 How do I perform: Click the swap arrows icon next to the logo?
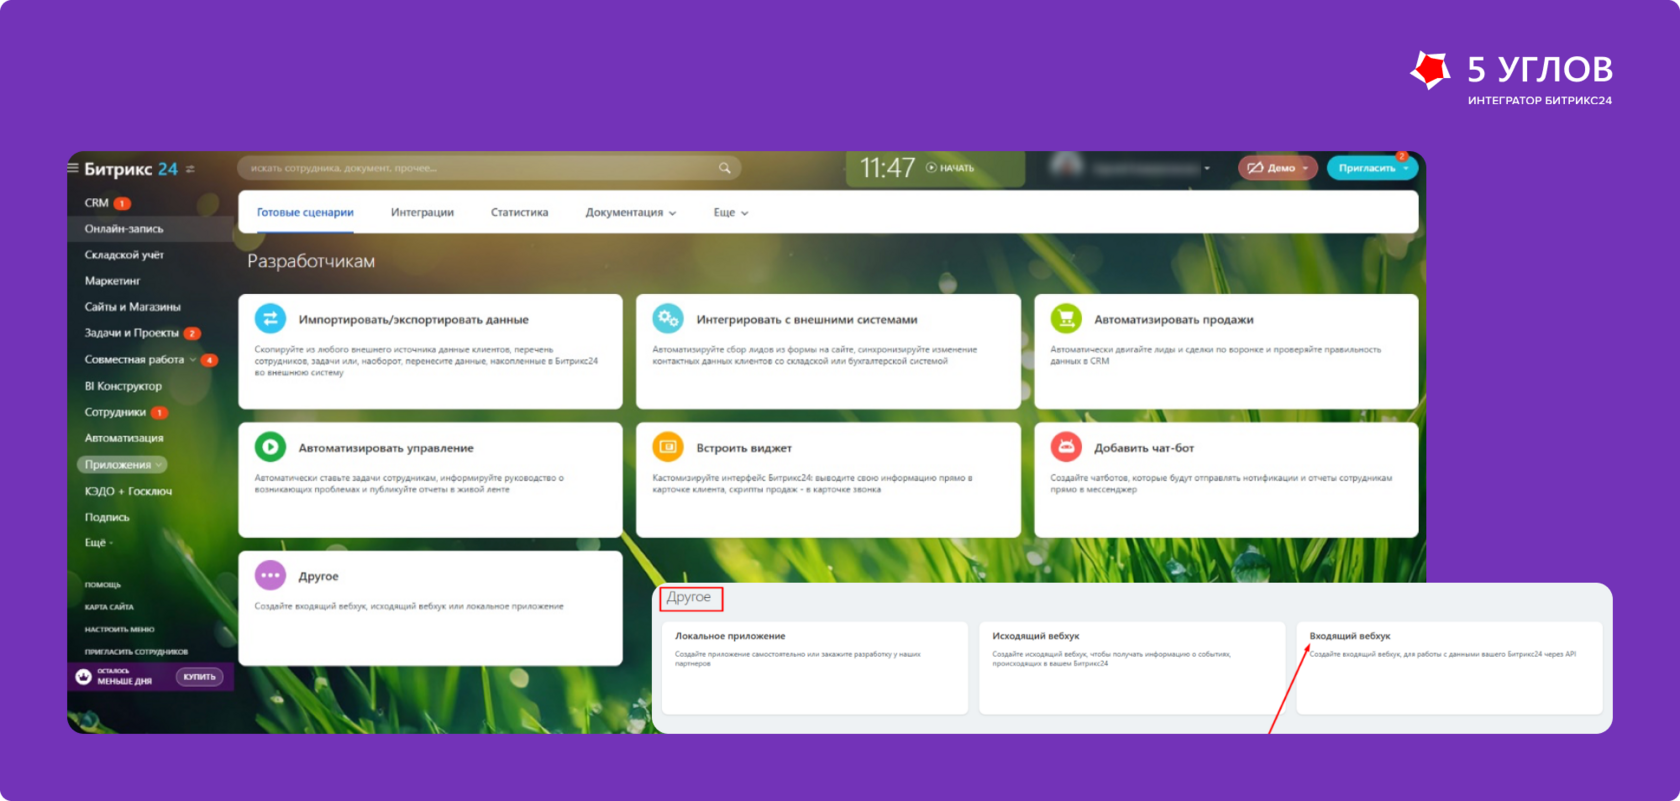coord(190,169)
